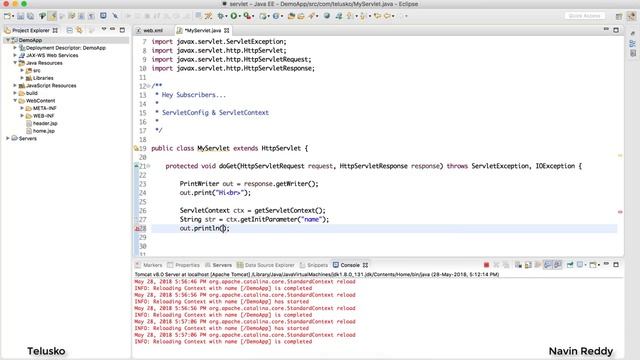
Task: Click the New Server/Globe toolbar icon
Action: [x=327, y=16]
